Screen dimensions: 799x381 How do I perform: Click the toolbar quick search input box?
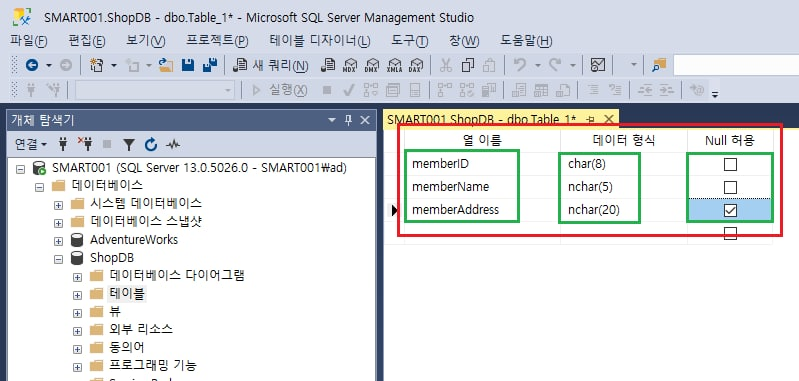click(736, 65)
